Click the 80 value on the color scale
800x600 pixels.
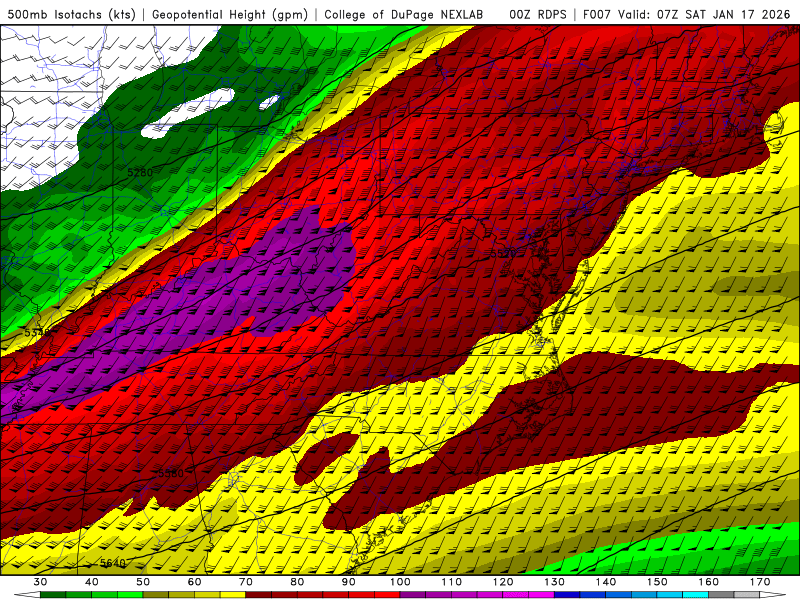(x=297, y=582)
